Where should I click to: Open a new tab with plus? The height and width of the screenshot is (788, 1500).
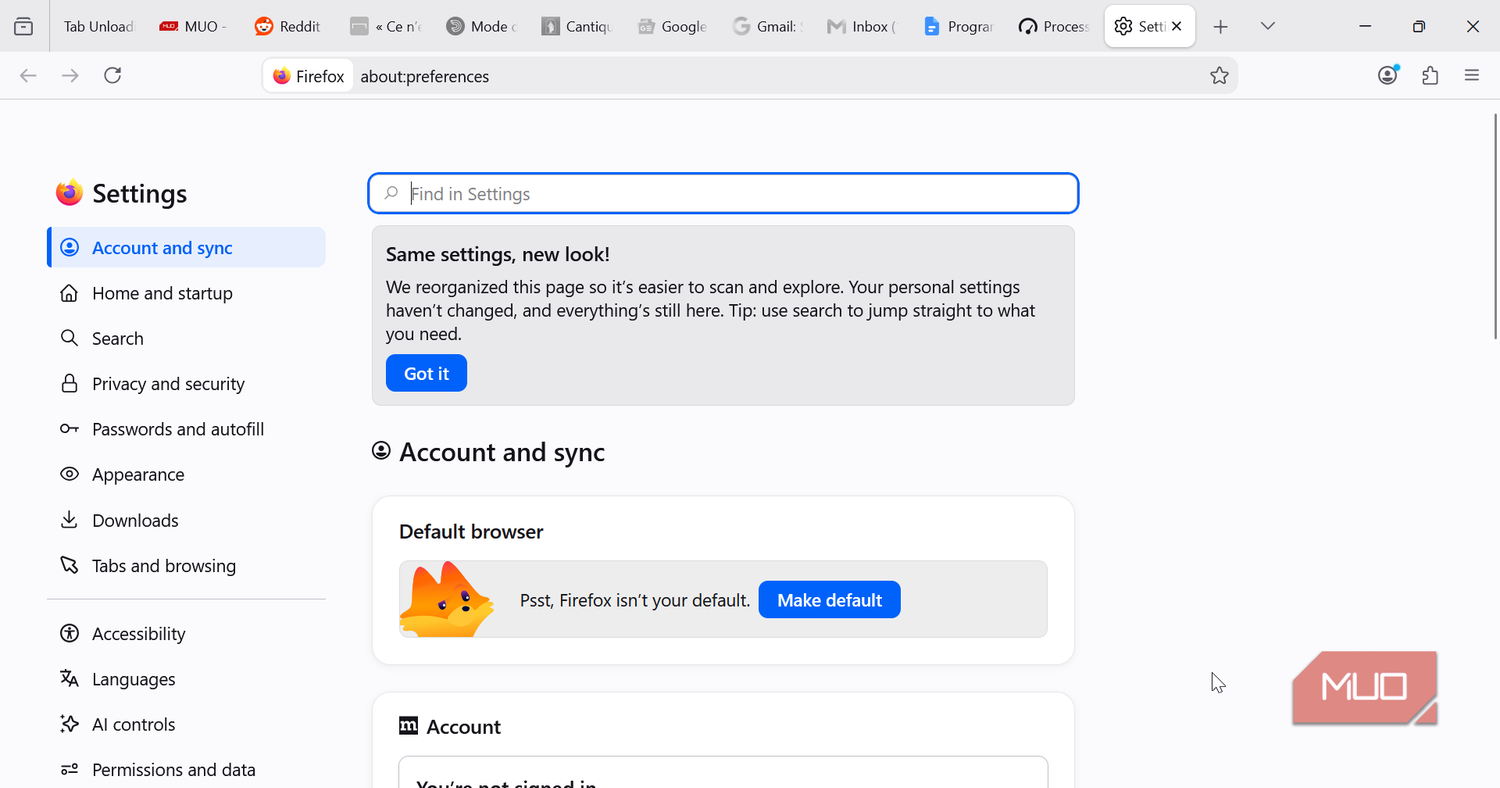1220,27
